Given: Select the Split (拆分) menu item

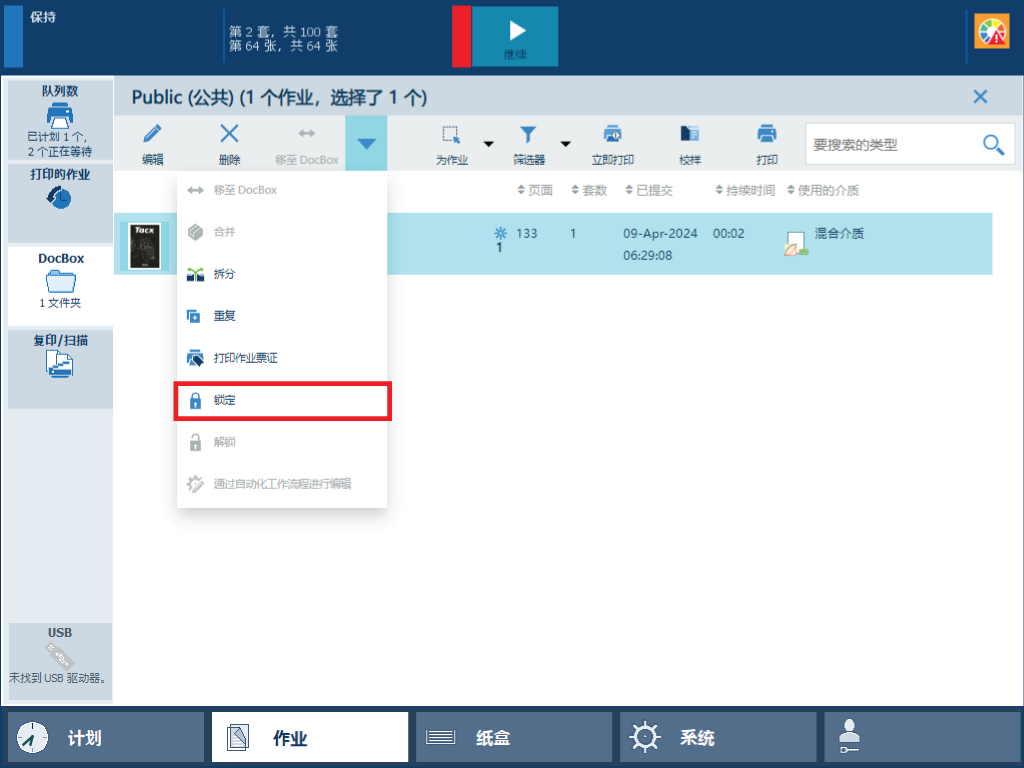Looking at the screenshot, I should 282,274.
